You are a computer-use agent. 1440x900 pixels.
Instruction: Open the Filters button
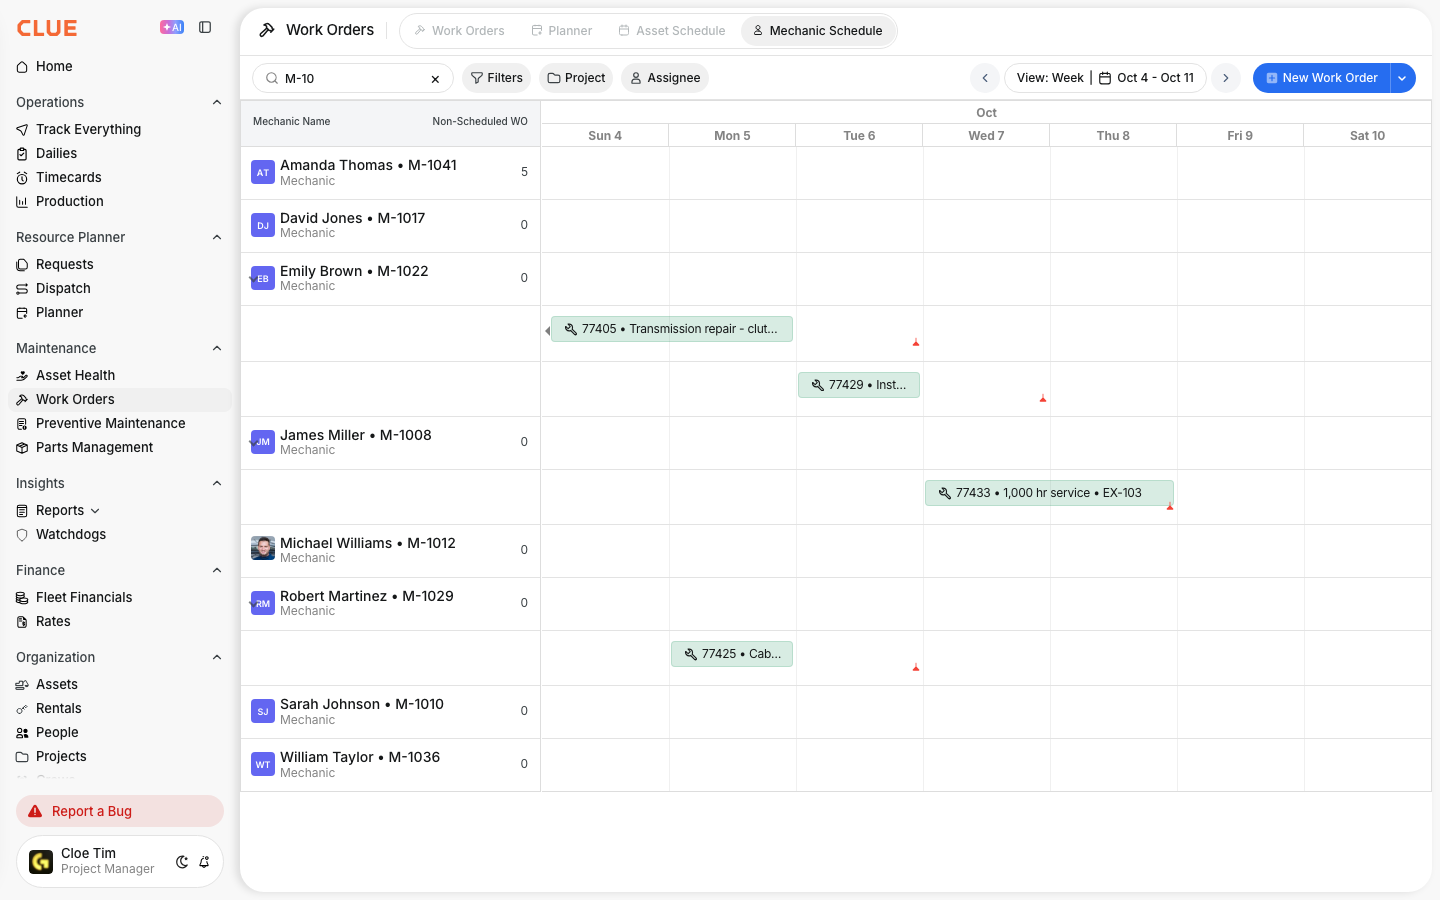click(x=497, y=78)
